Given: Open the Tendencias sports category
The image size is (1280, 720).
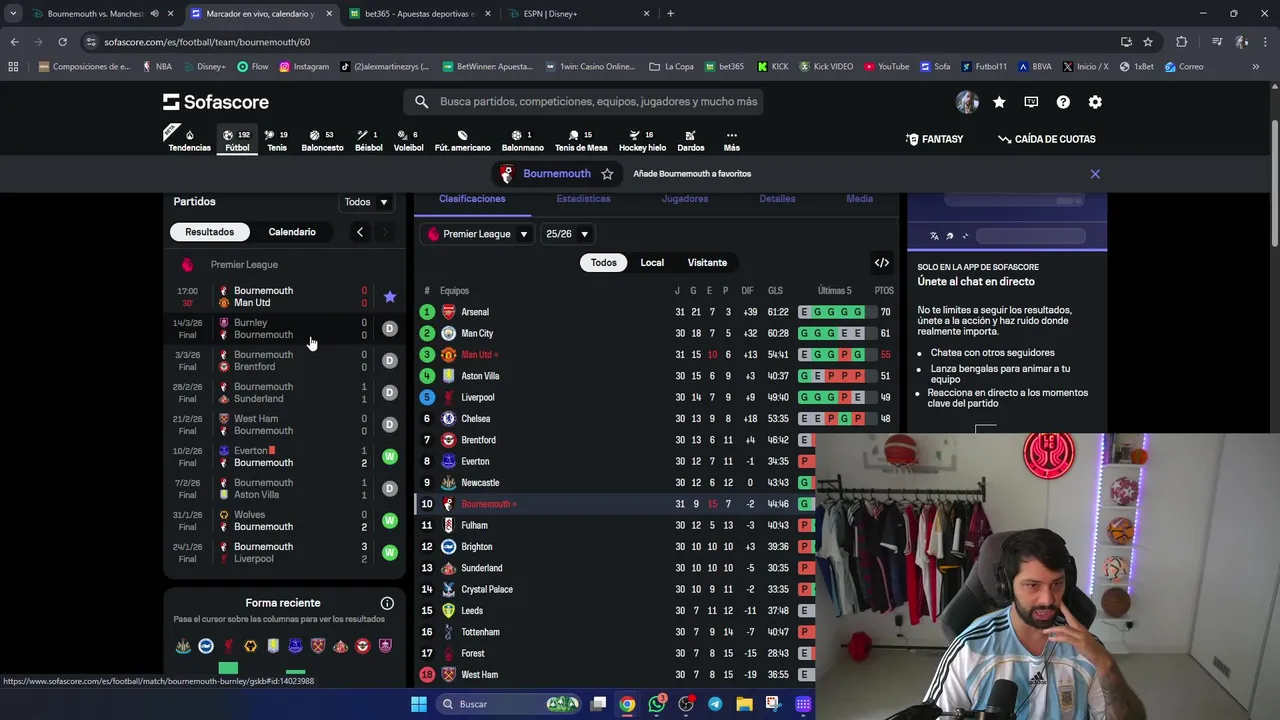Looking at the screenshot, I should pos(189,140).
